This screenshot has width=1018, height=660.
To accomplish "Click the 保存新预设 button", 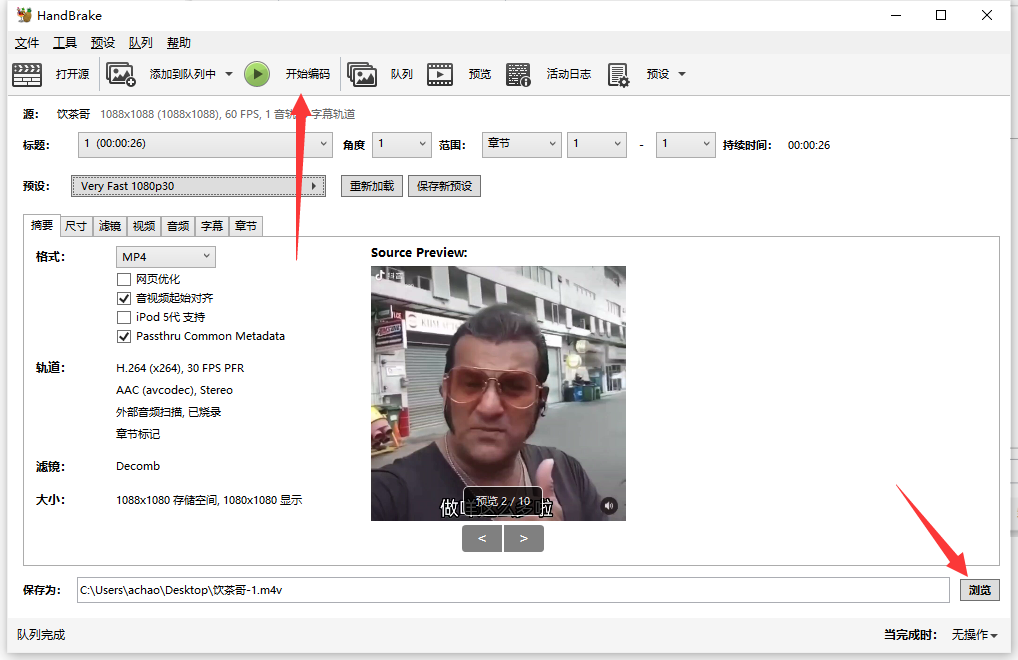I will (444, 186).
